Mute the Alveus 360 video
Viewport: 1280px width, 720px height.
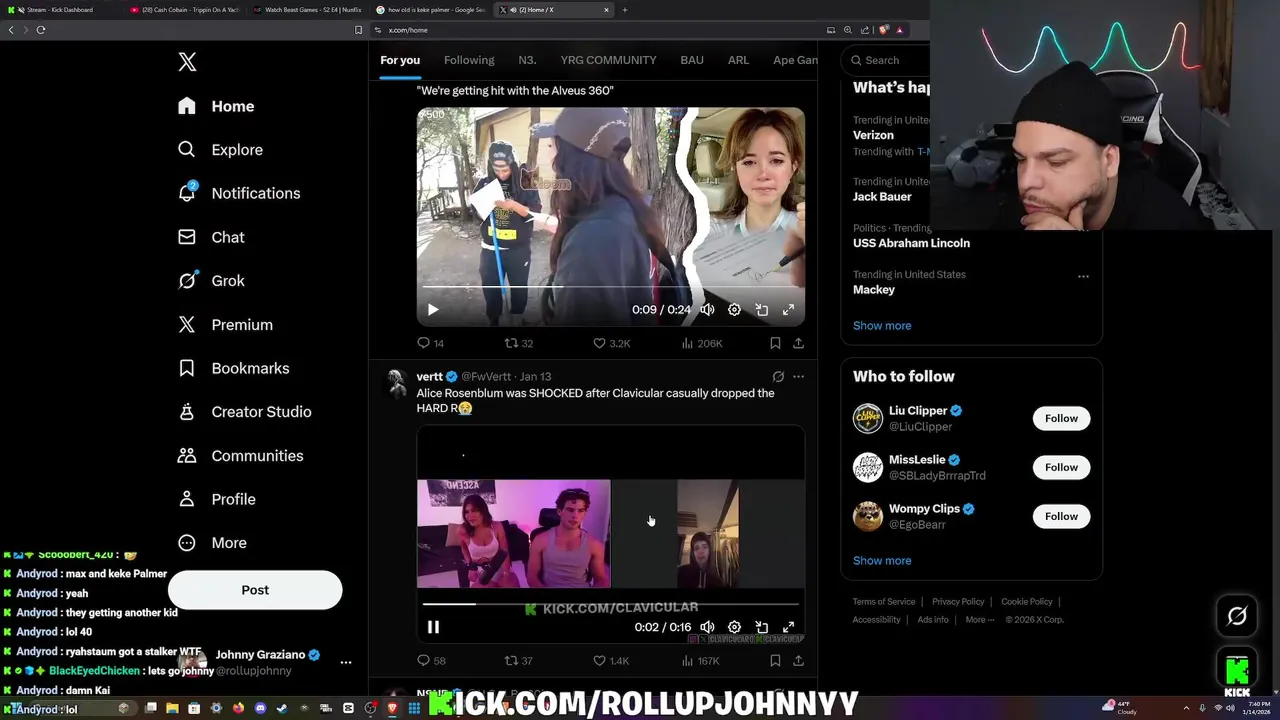tap(707, 310)
